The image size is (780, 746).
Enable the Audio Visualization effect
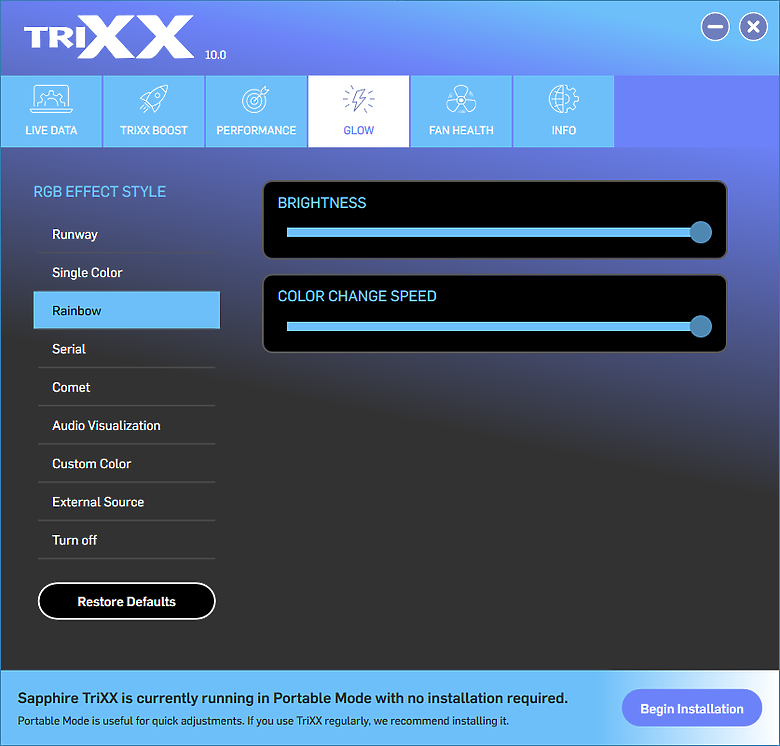(x=126, y=426)
